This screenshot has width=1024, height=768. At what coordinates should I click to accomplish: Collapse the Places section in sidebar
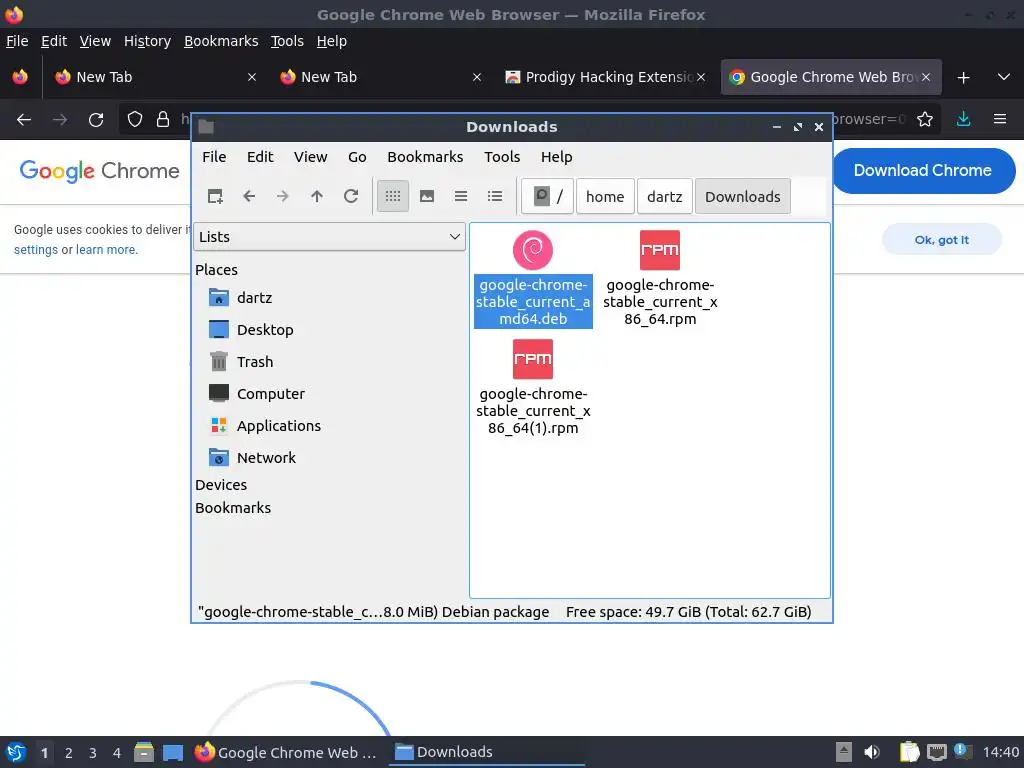[x=216, y=270]
